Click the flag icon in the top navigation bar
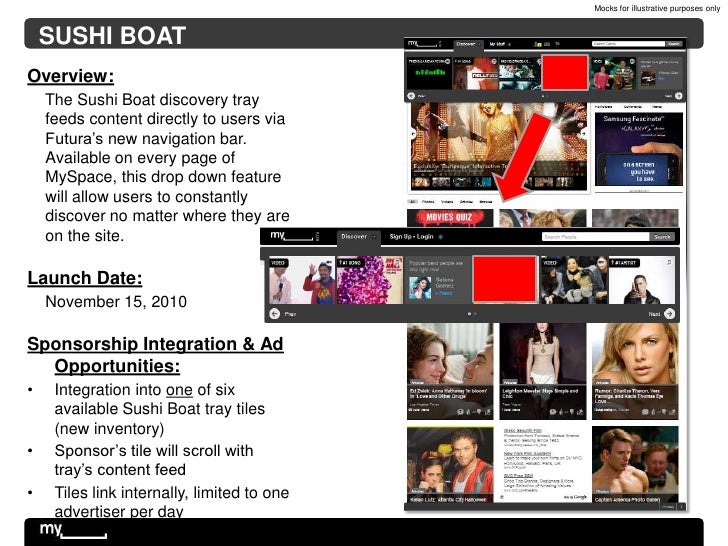The height and width of the screenshot is (546, 728). 557,44
